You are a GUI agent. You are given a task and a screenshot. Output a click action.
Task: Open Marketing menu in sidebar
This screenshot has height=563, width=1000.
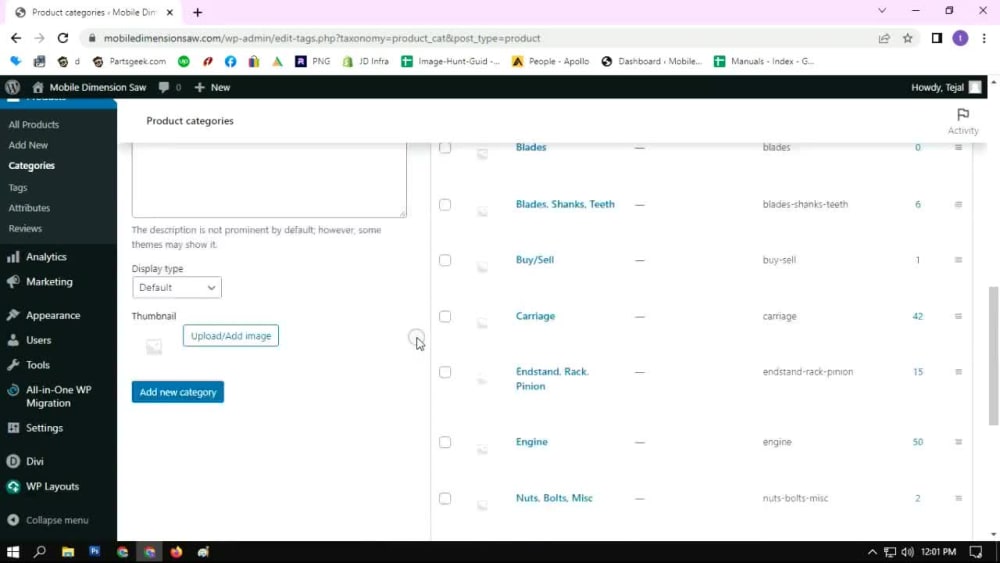pyautogui.click(x=49, y=282)
